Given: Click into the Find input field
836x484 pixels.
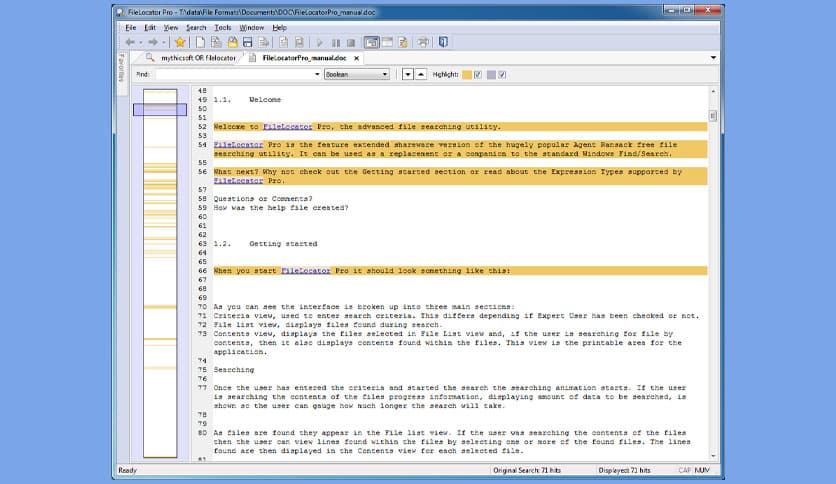Looking at the screenshot, I should click(235, 75).
